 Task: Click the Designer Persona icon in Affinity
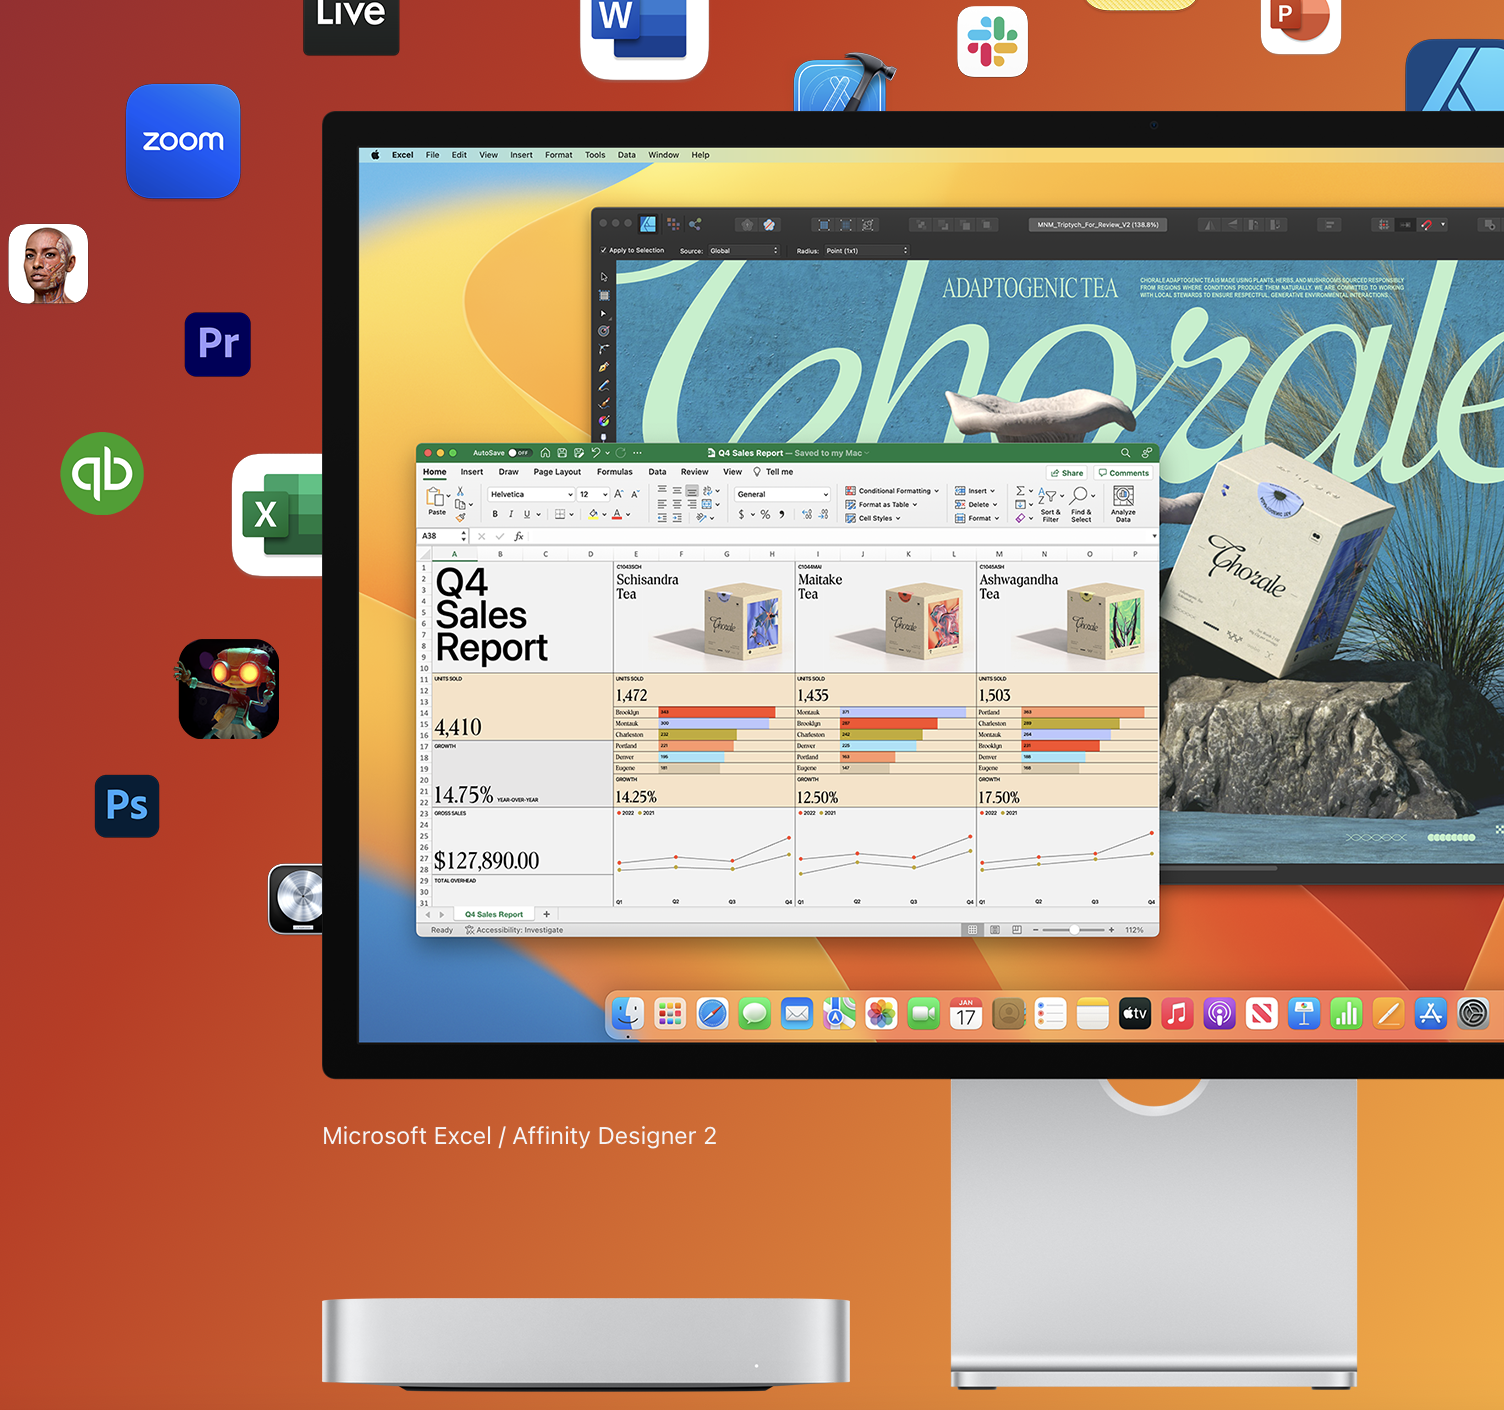coord(648,224)
